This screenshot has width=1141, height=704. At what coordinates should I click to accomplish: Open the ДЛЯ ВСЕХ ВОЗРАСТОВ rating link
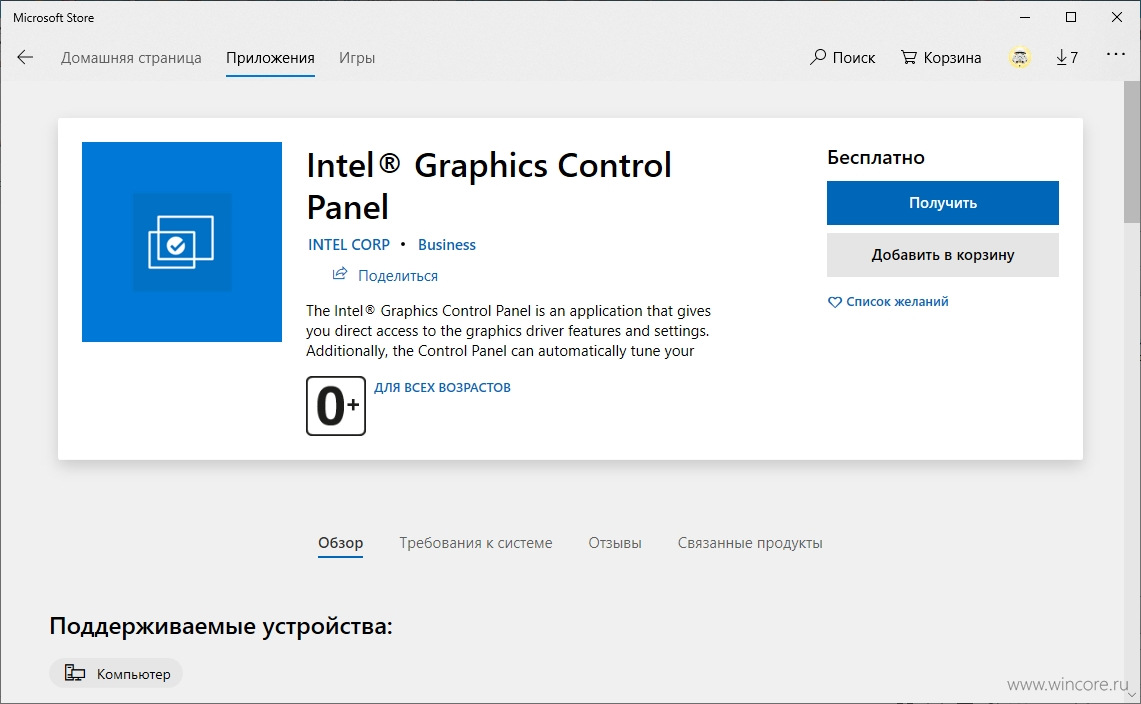coord(442,387)
